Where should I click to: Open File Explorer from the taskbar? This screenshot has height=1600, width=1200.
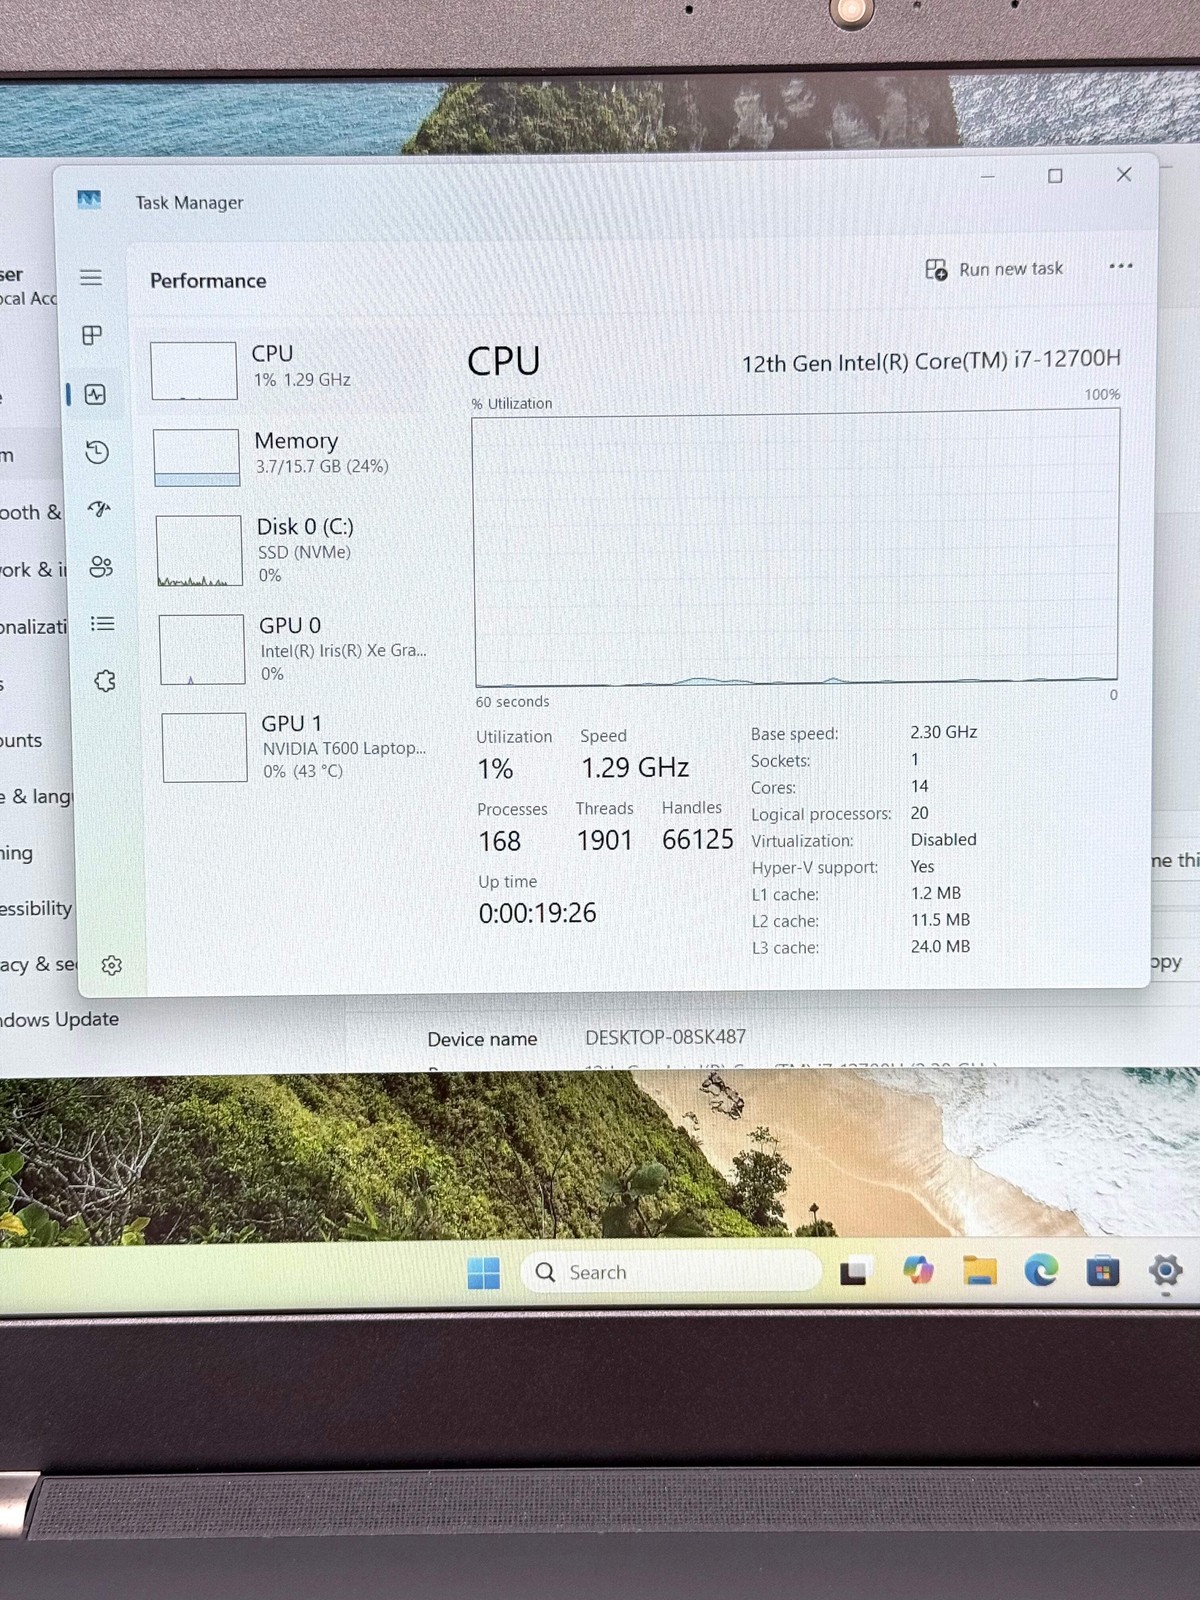point(980,1271)
